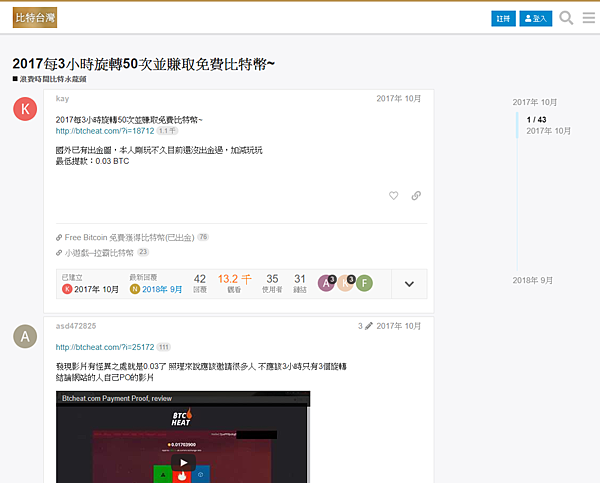
Task: Open the search magnifier icon
Action: [566, 18]
